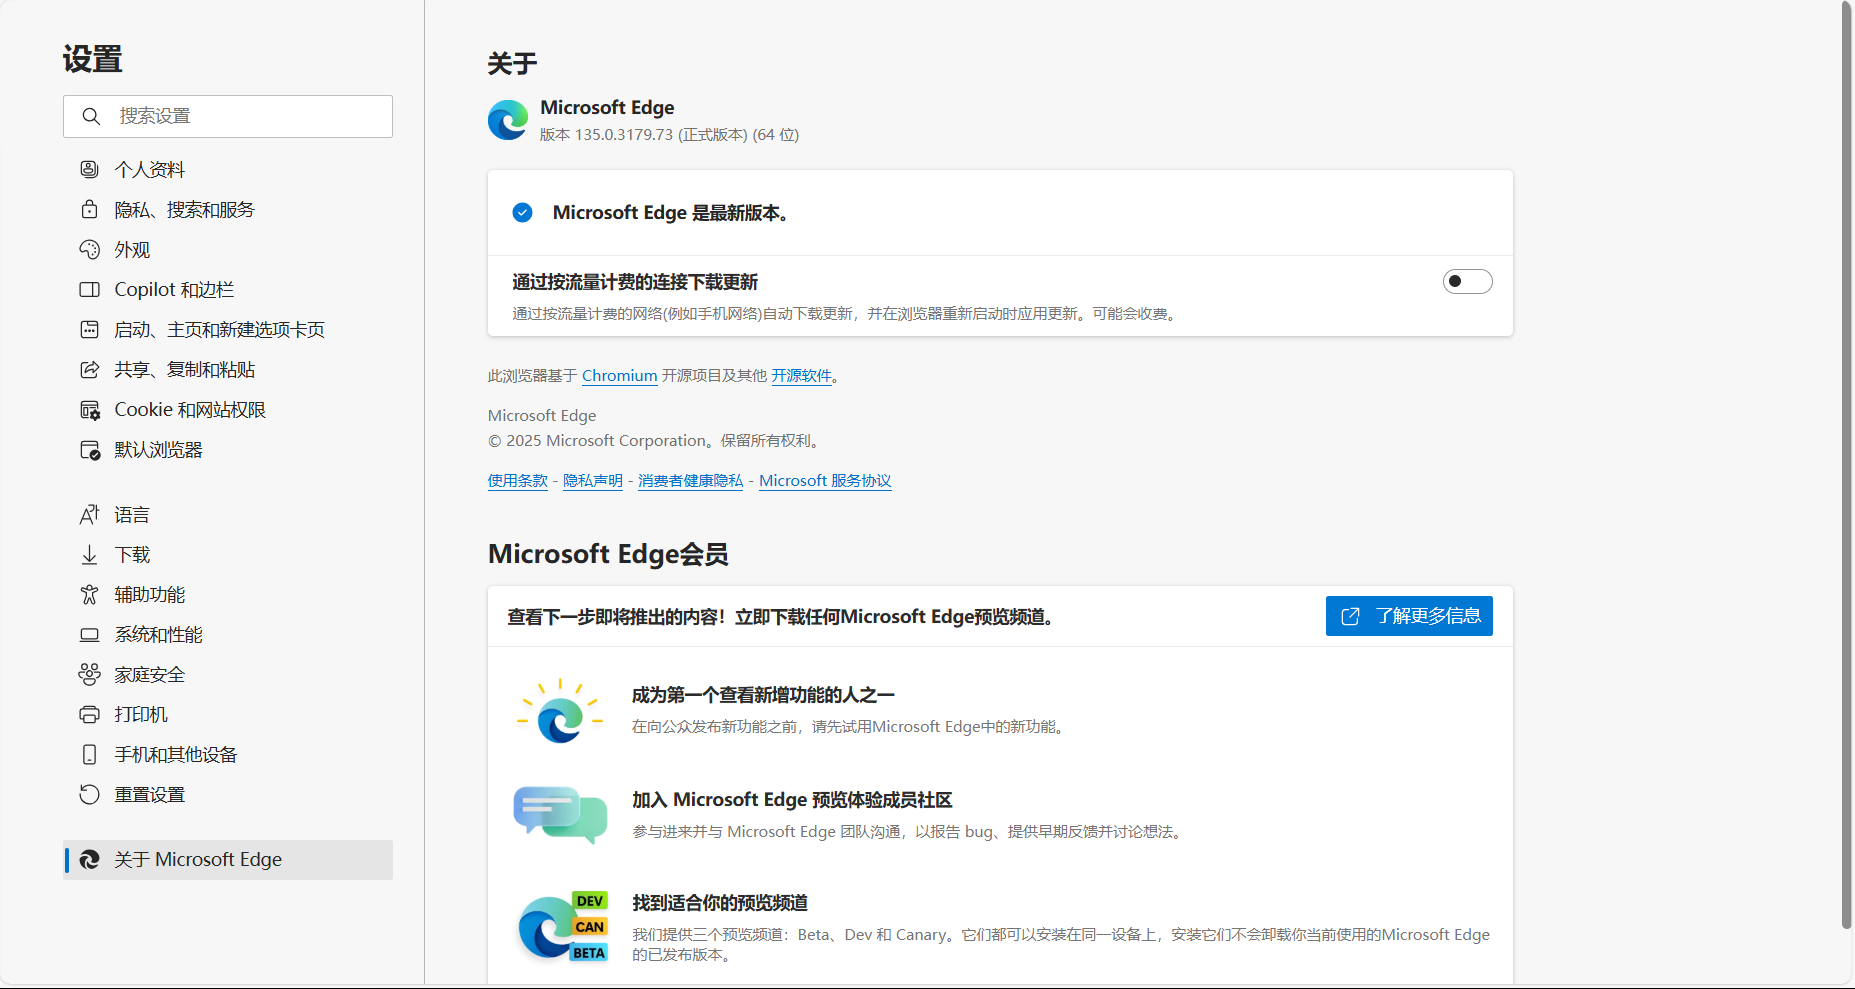
Task: Click the magnifier icon in the search box
Action: pos(91,116)
